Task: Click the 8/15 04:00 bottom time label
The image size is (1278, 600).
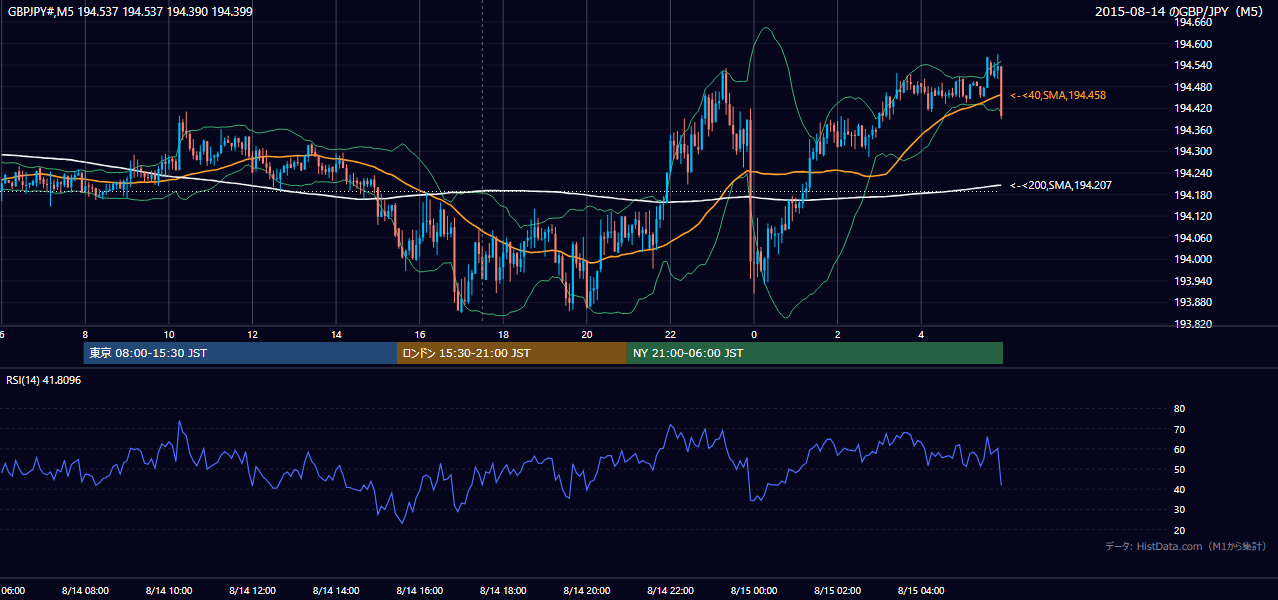Action: pos(922,591)
